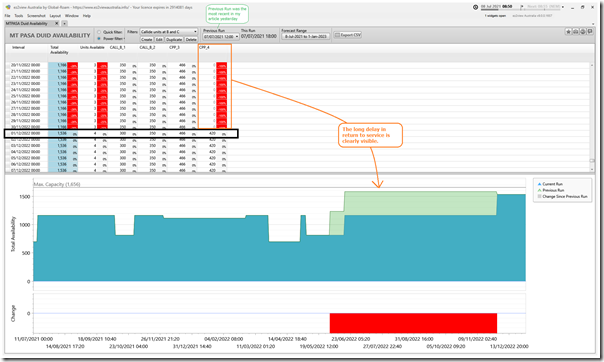Click the CPP_4 column header
The height and width of the screenshot is (362, 604).
click(204, 47)
